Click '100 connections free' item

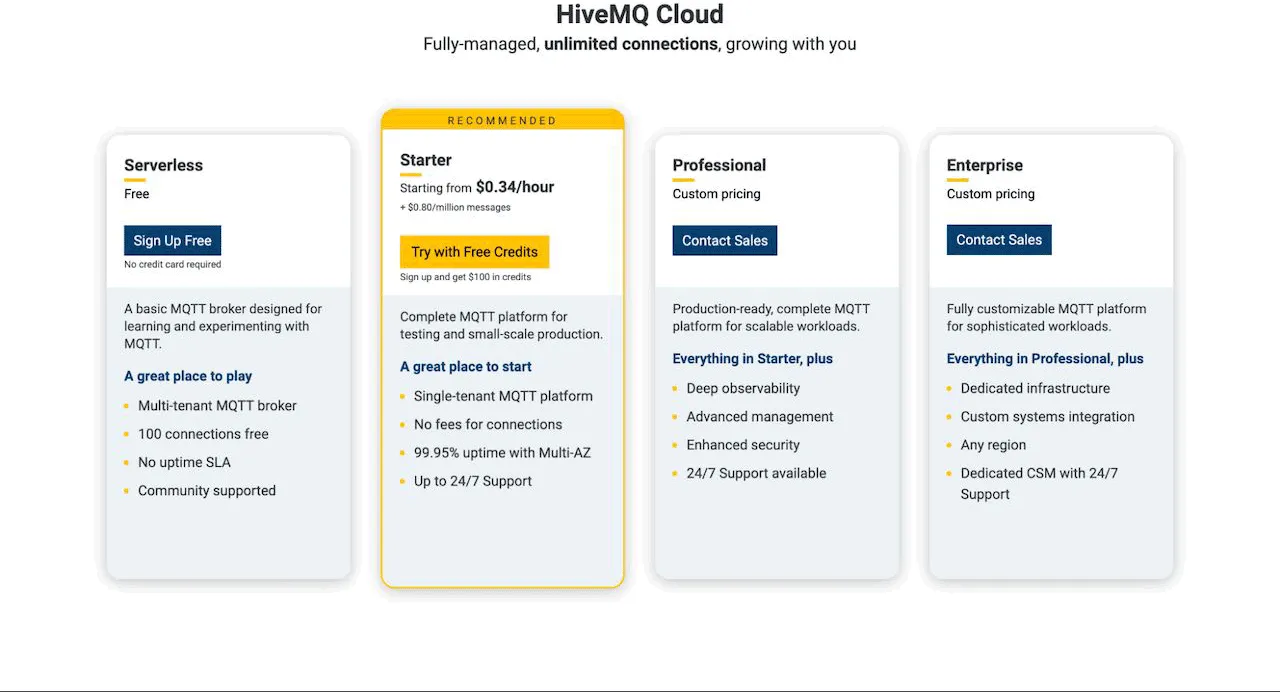[x=203, y=434]
